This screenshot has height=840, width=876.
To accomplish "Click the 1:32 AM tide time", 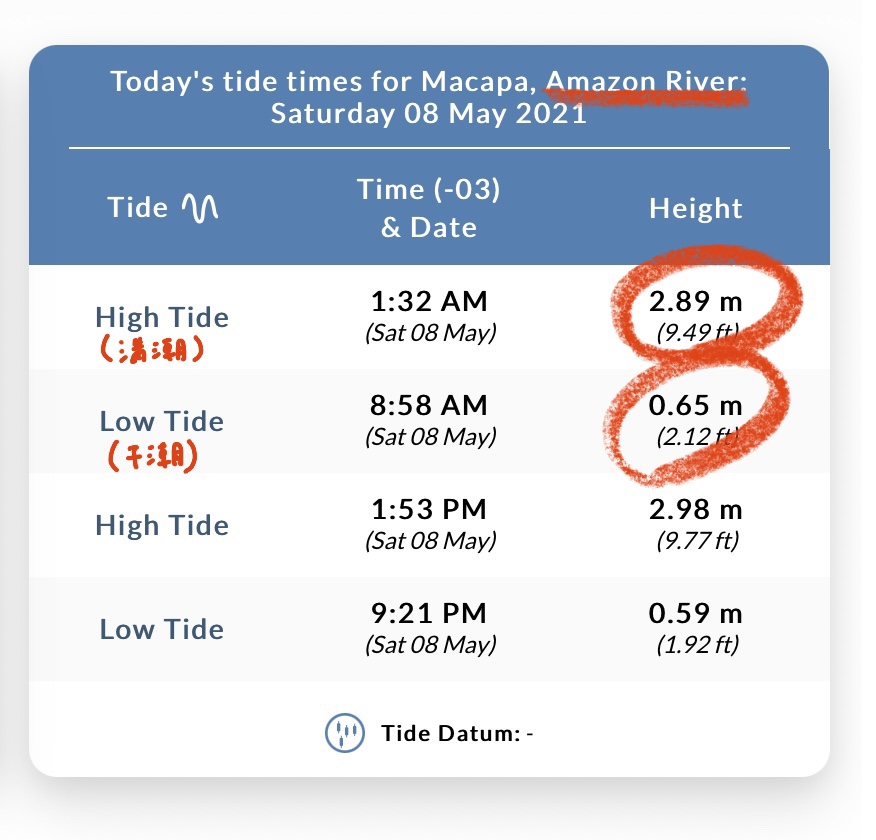I will tap(429, 301).
